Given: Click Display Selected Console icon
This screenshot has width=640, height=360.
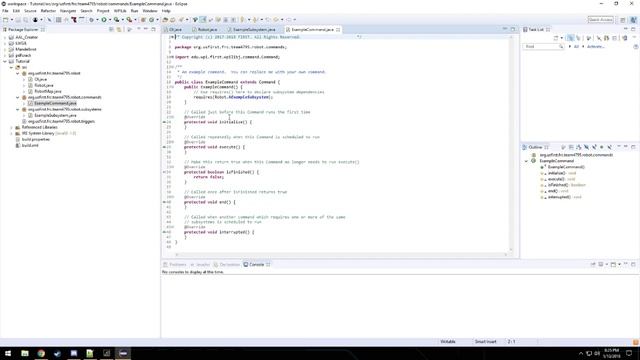Looking at the screenshot, I should 601,264.
